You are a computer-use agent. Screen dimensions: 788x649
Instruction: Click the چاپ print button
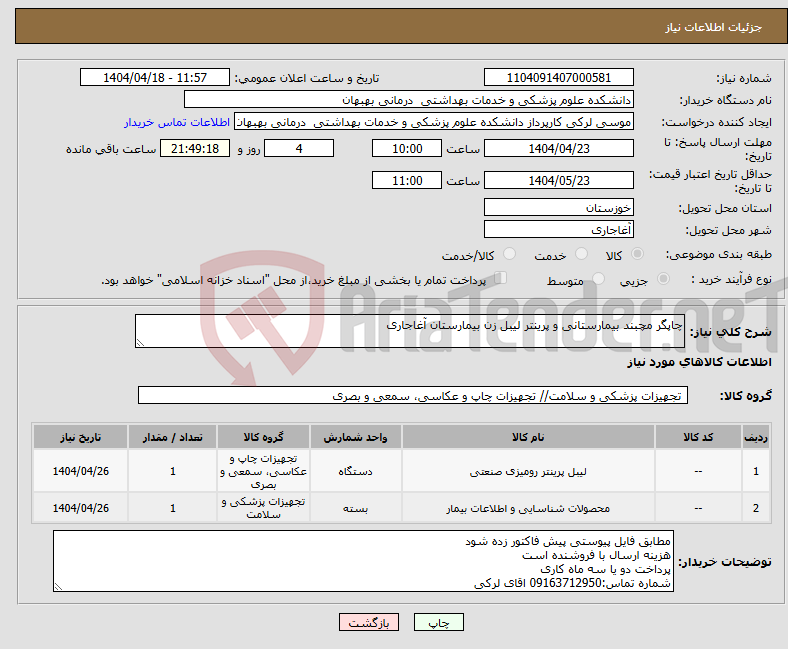(438, 622)
